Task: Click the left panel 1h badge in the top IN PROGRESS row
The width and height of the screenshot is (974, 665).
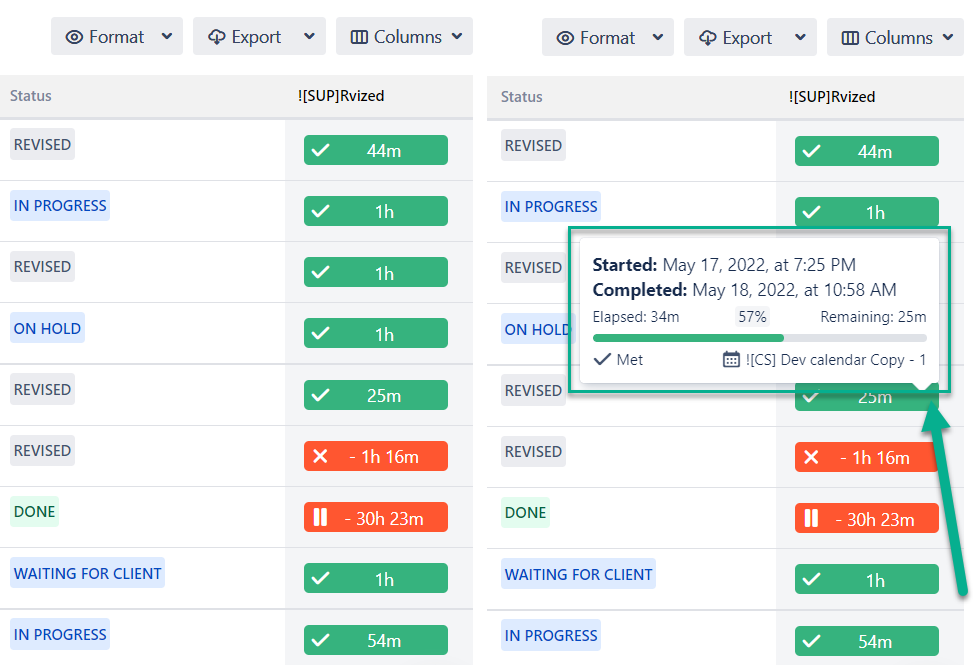Action: coord(376,211)
